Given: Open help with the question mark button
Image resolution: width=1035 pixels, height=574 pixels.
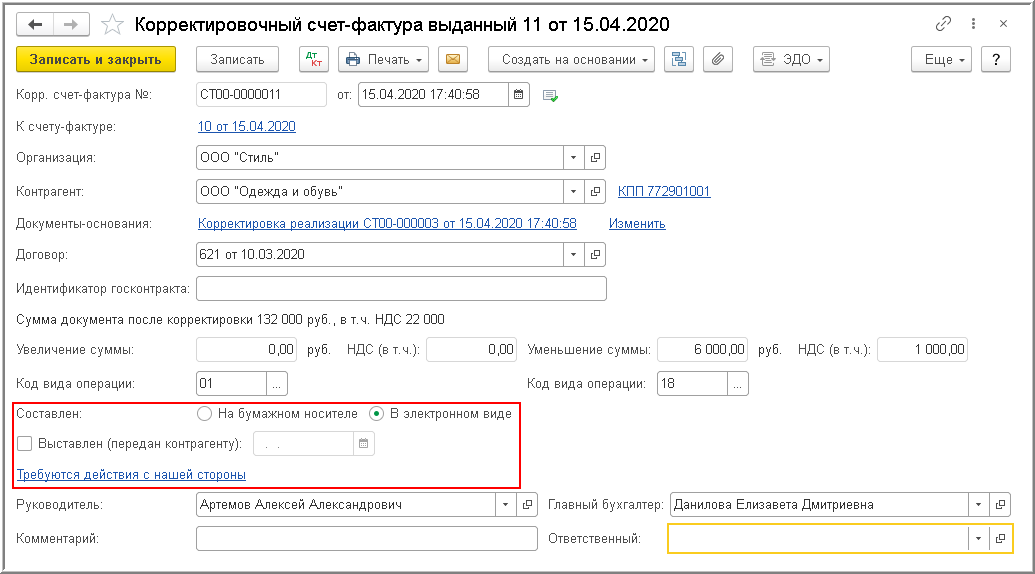Looking at the screenshot, I should (996, 59).
